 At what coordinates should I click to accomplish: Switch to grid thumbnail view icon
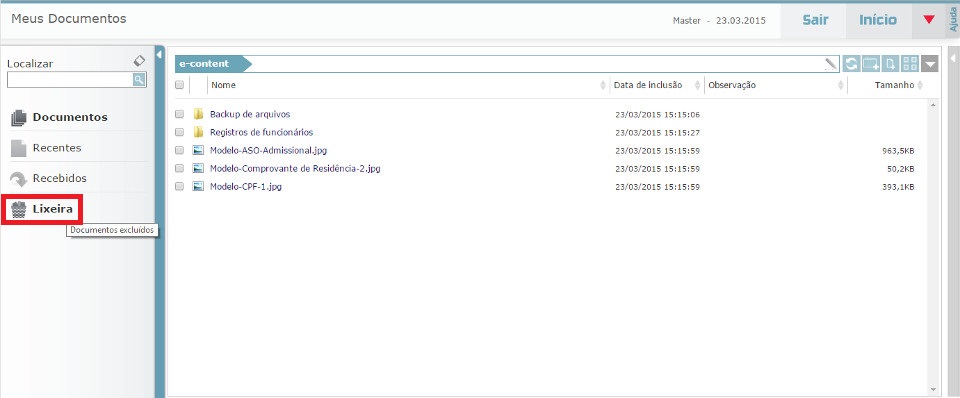click(910, 64)
